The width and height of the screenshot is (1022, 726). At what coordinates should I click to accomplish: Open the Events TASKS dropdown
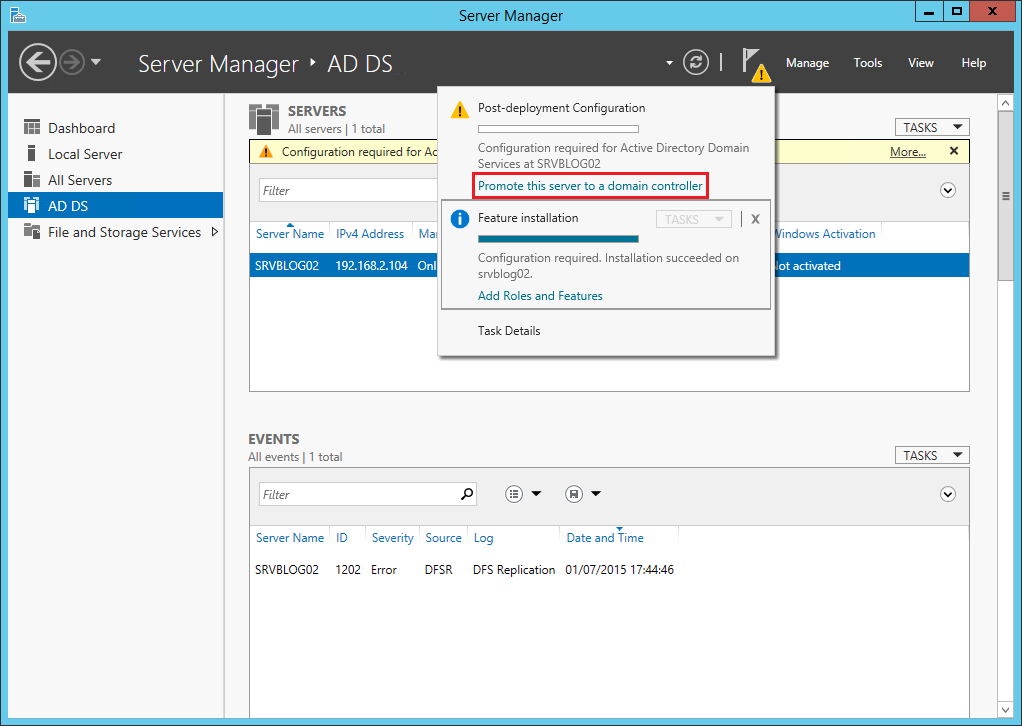click(932, 455)
